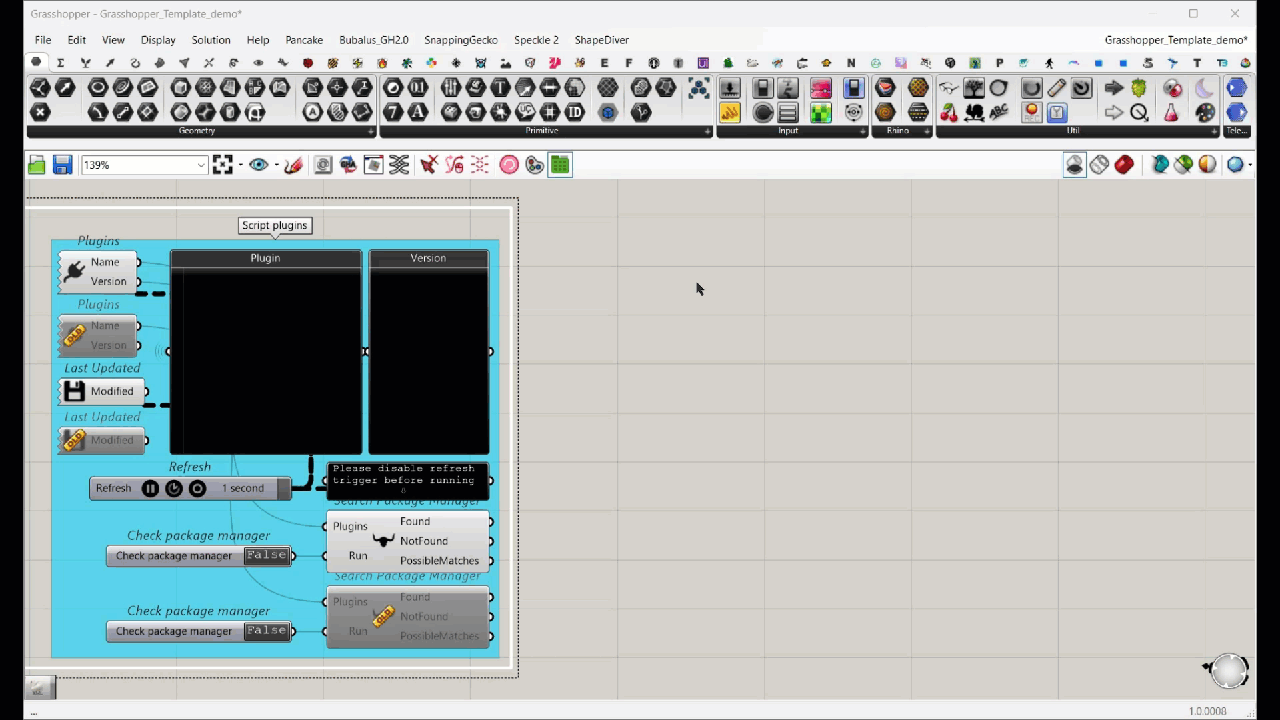Expand the Primitive panel with its plus
This screenshot has width=1280, height=720.
click(708, 131)
